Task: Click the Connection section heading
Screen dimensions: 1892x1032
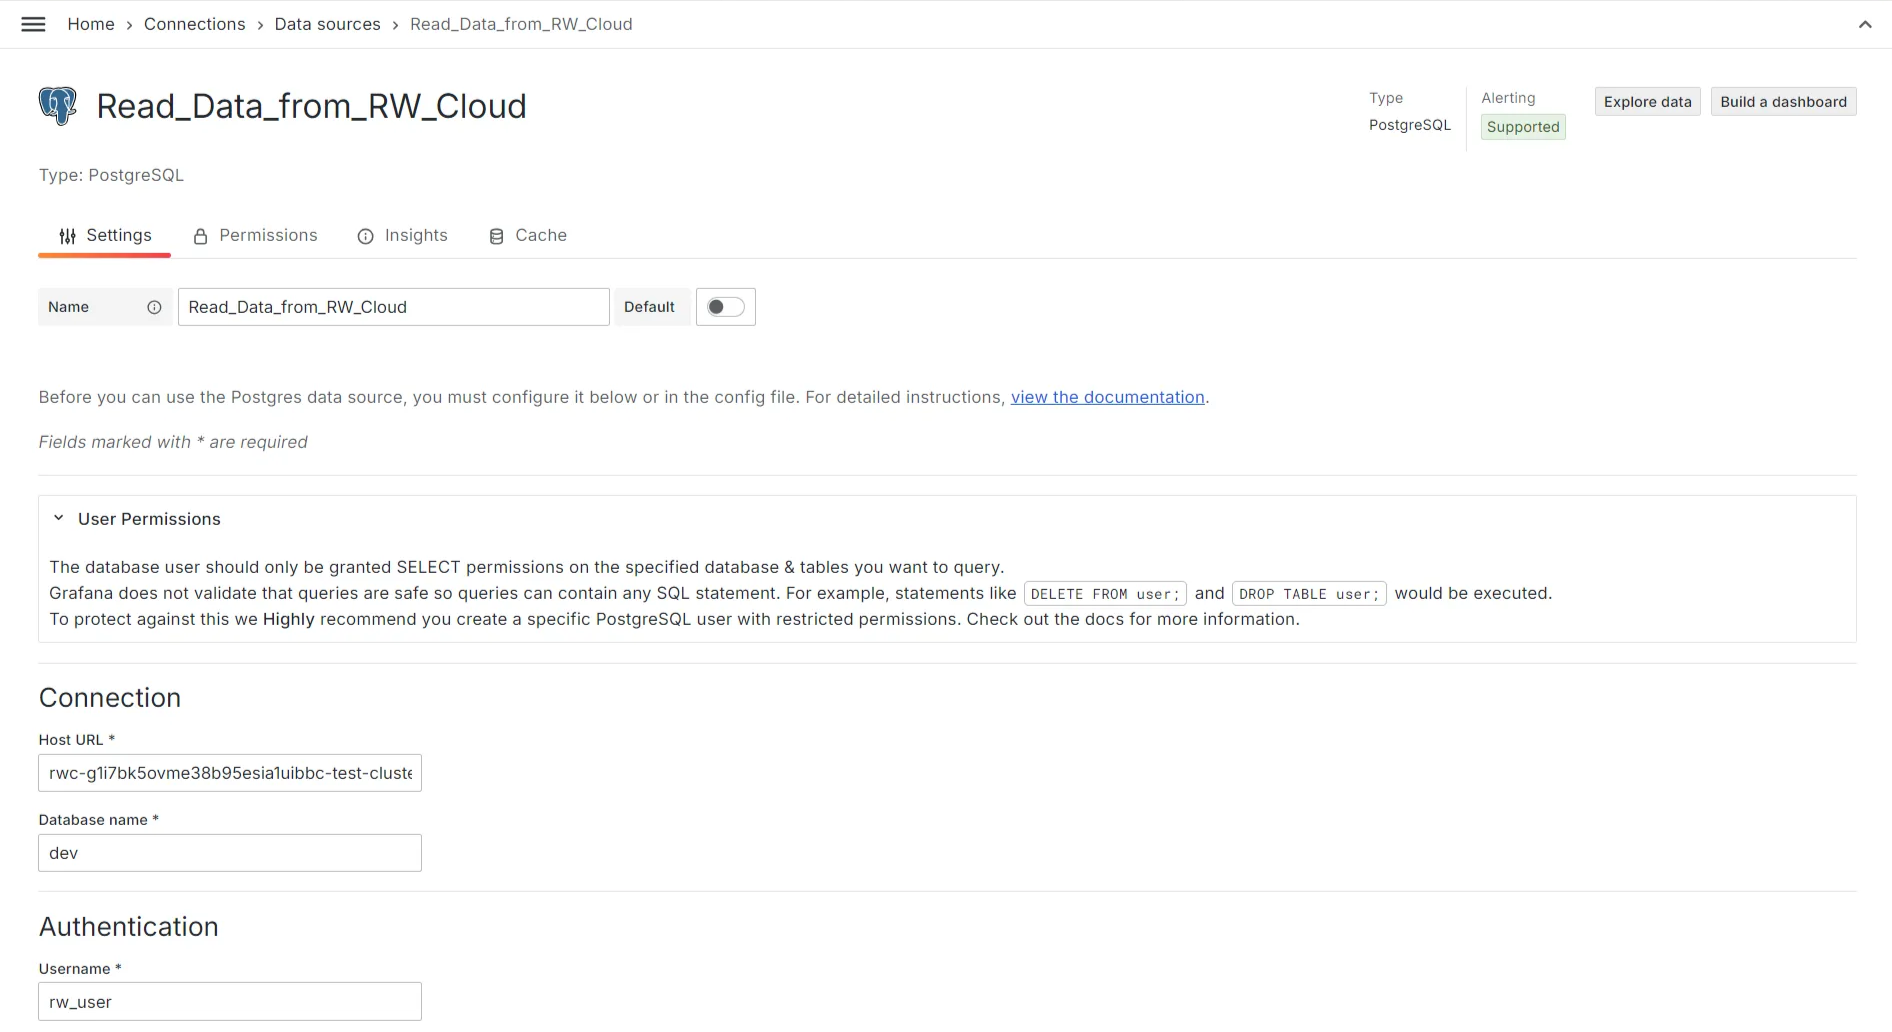Action: pyautogui.click(x=110, y=698)
